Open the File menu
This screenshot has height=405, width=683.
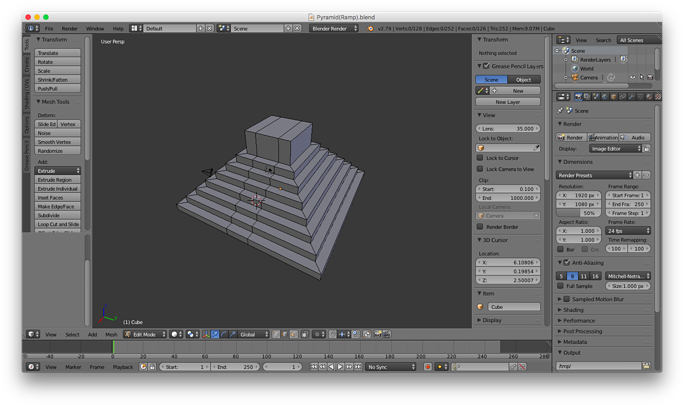[49, 29]
